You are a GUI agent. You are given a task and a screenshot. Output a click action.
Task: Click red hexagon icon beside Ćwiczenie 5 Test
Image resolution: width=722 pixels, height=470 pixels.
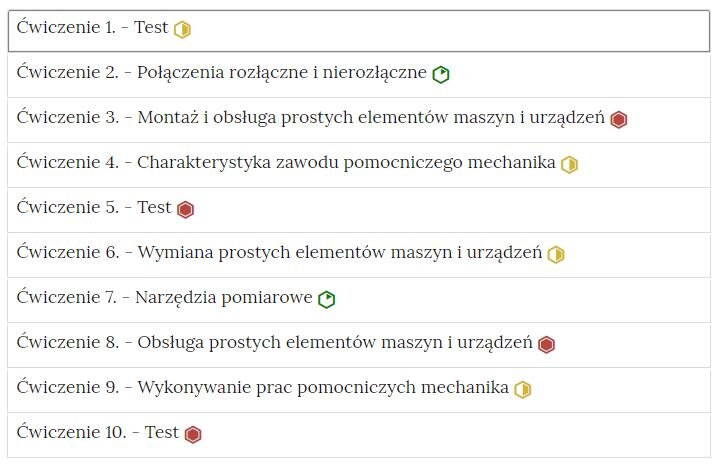click(185, 209)
